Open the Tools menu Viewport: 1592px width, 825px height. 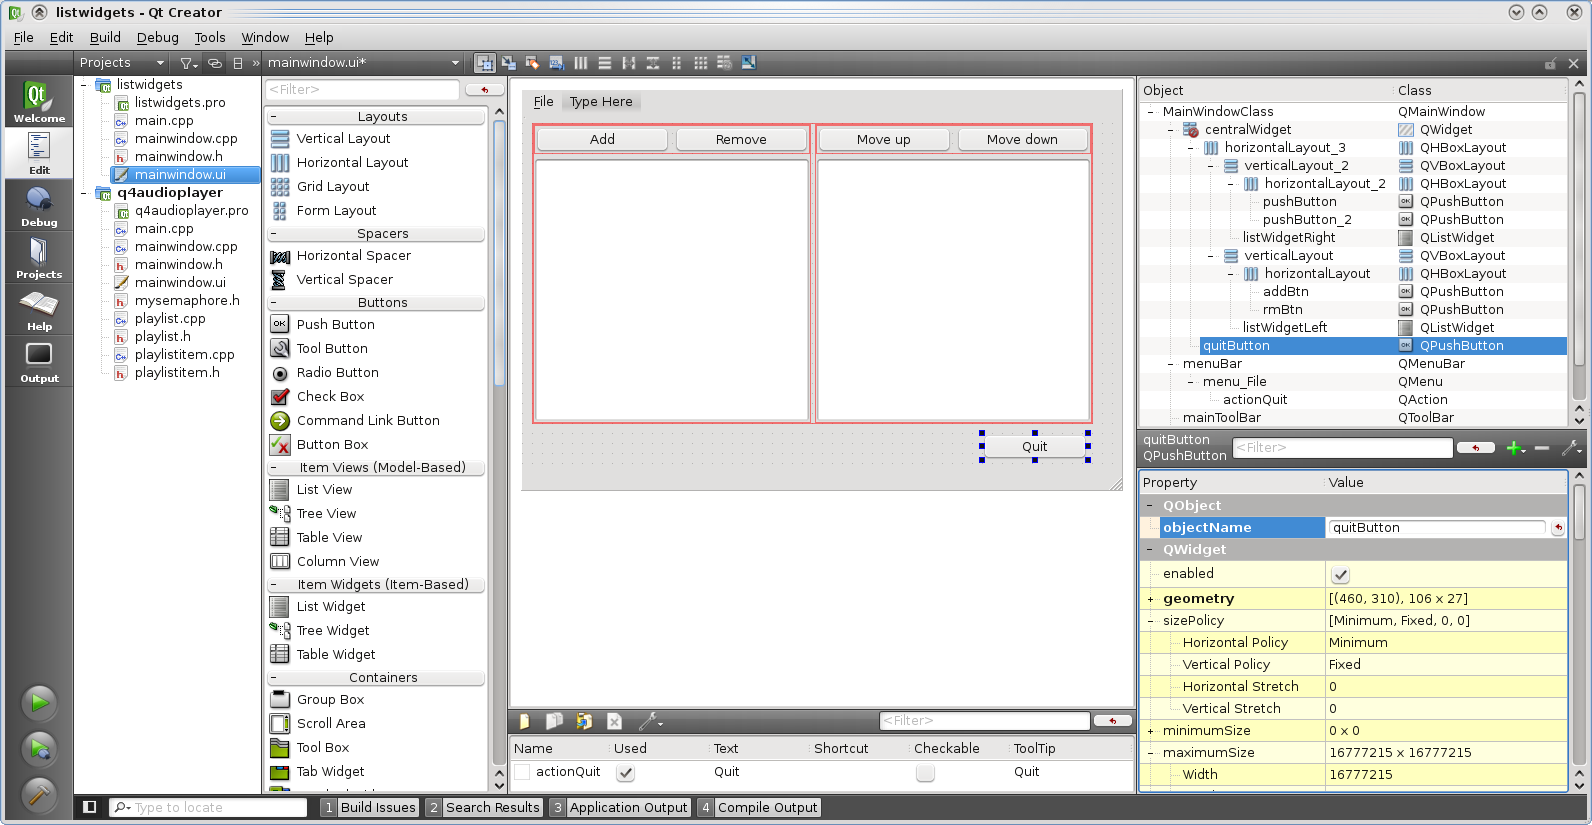210,38
